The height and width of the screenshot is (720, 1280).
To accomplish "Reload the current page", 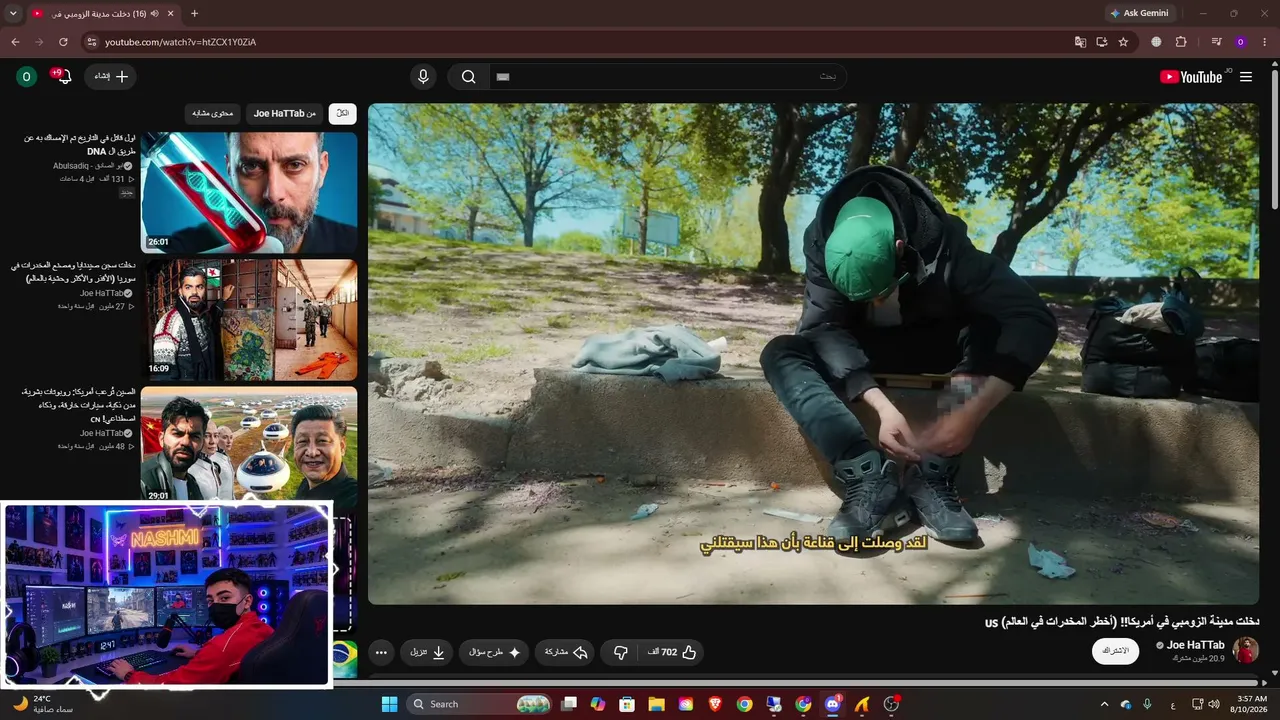I will click(63, 42).
